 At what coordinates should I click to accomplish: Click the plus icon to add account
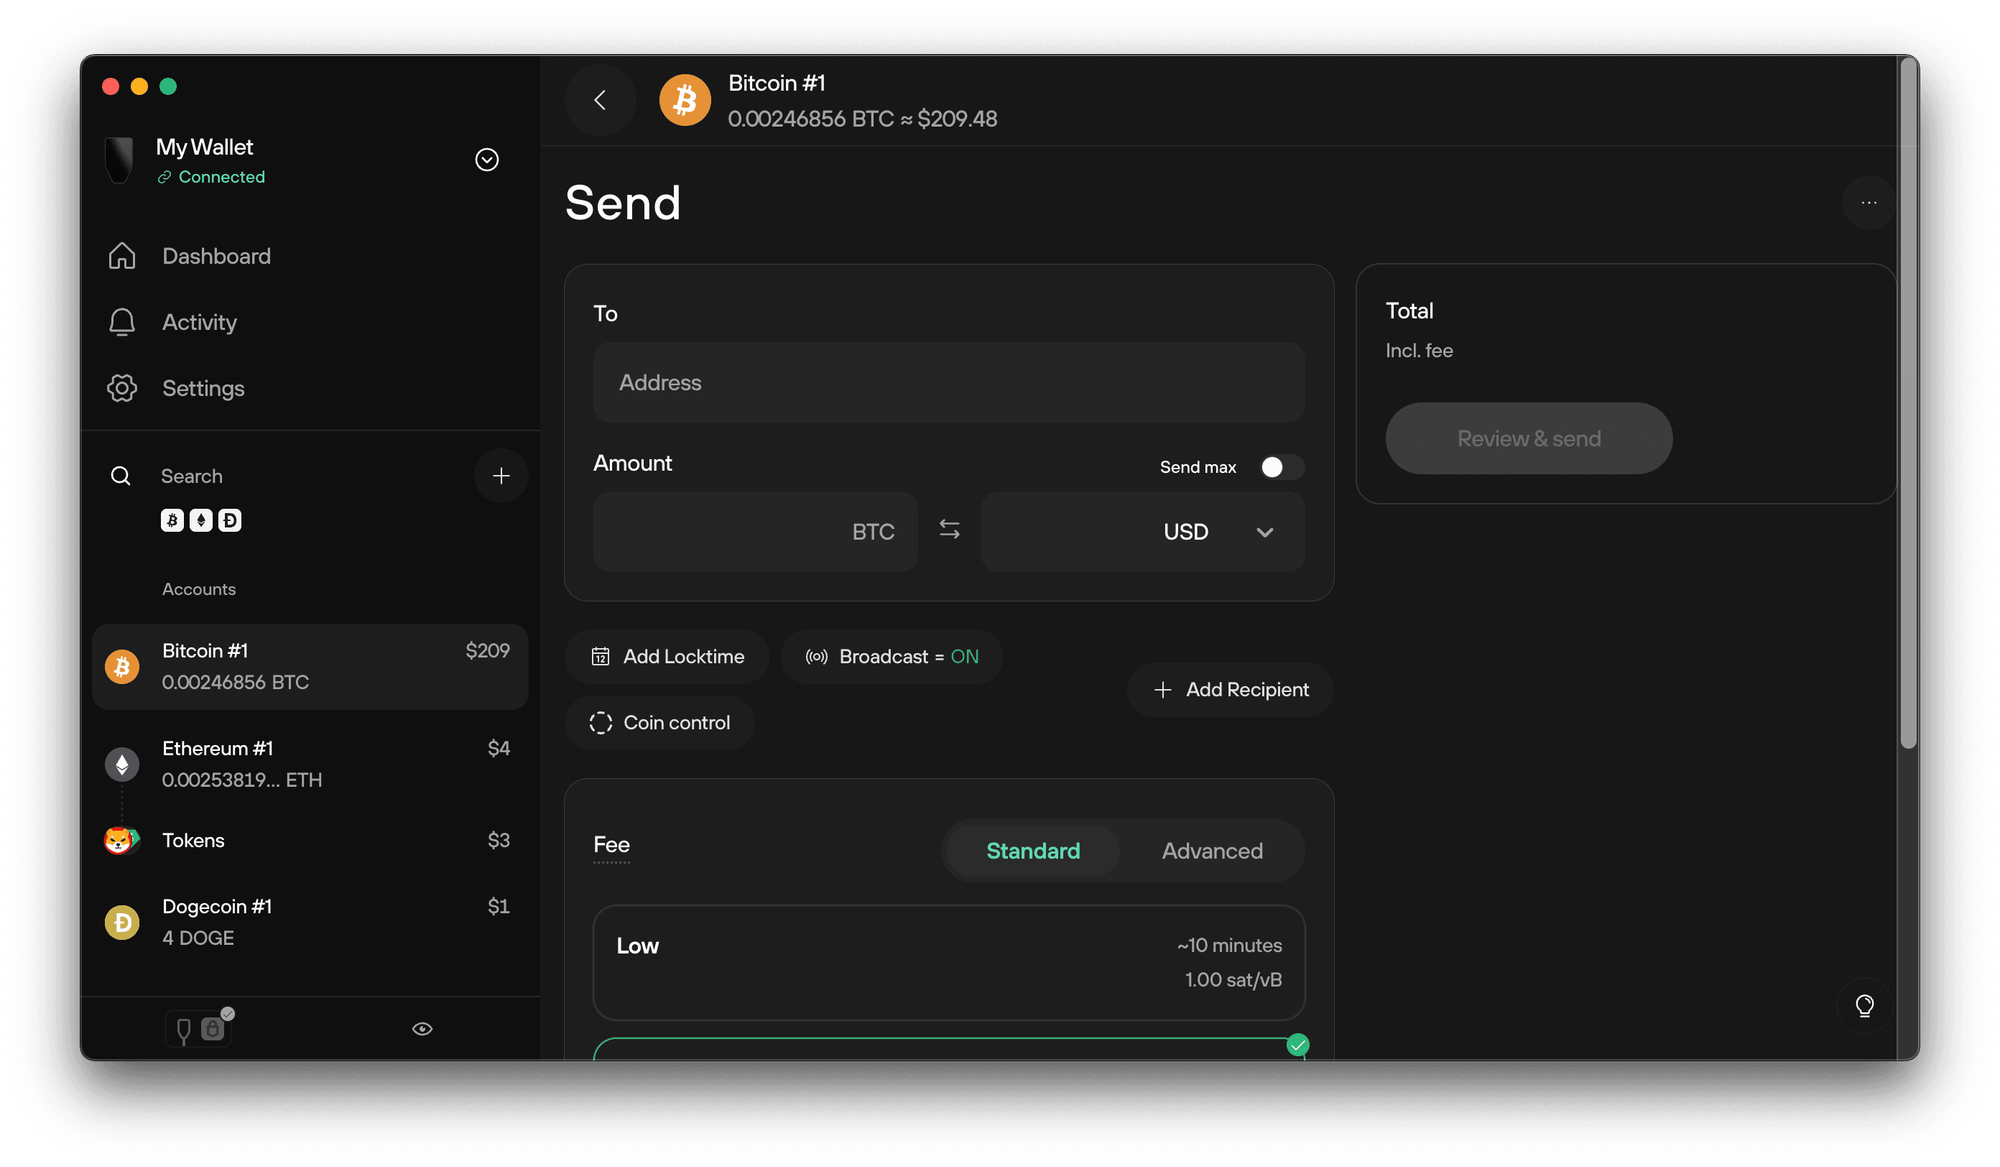[x=501, y=476]
